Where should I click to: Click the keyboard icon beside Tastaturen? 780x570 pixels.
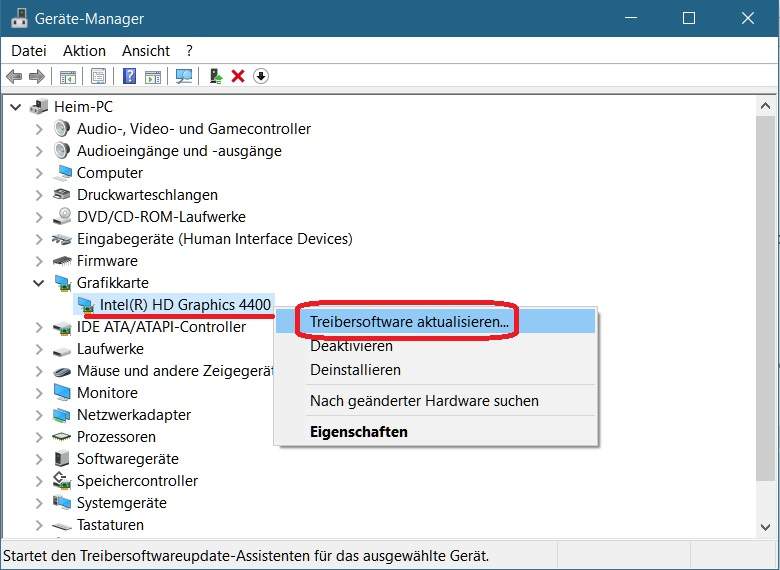pos(62,525)
